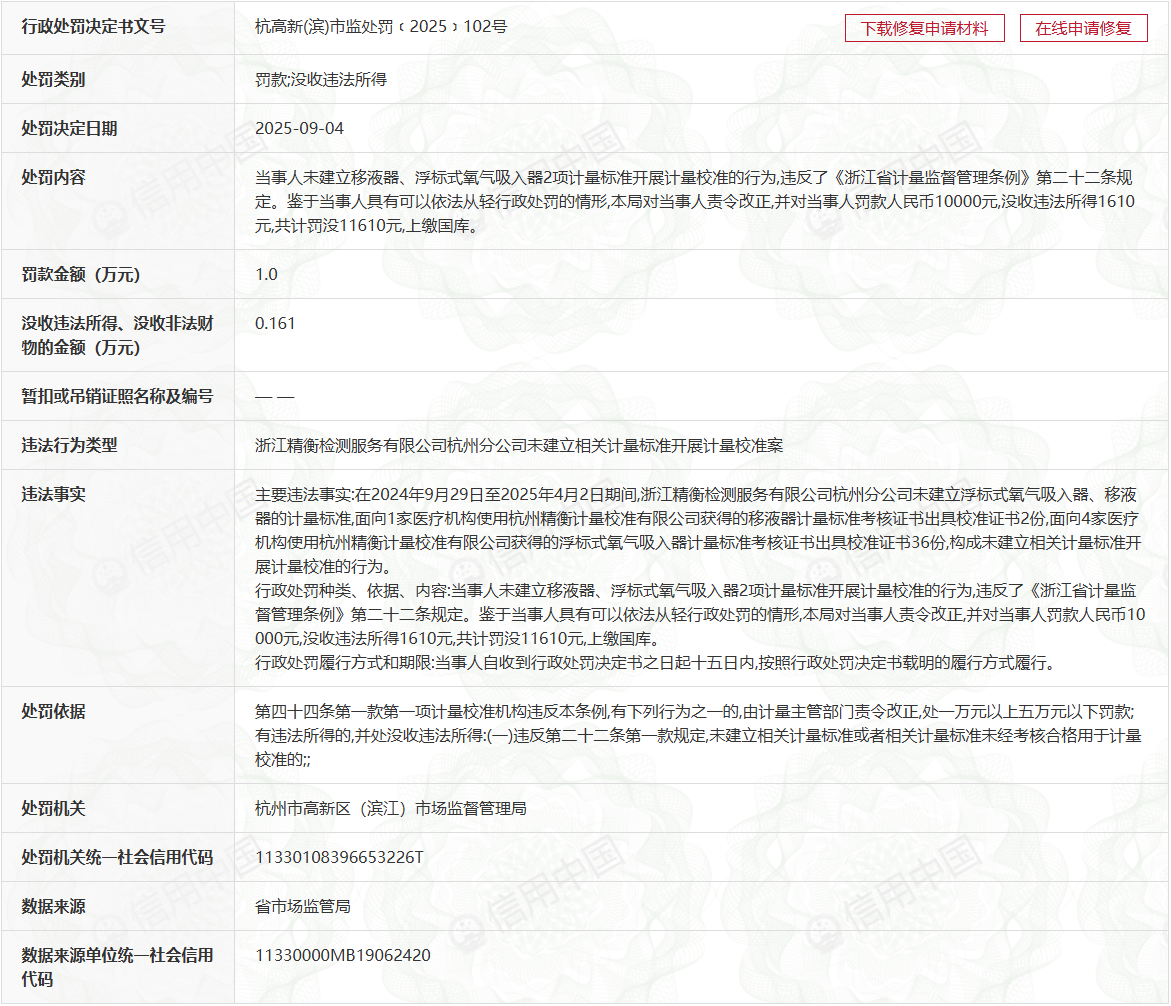Click the 违法事实 row label
The height and width of the screenshot is (1006, 1171).
pos(54,494)
